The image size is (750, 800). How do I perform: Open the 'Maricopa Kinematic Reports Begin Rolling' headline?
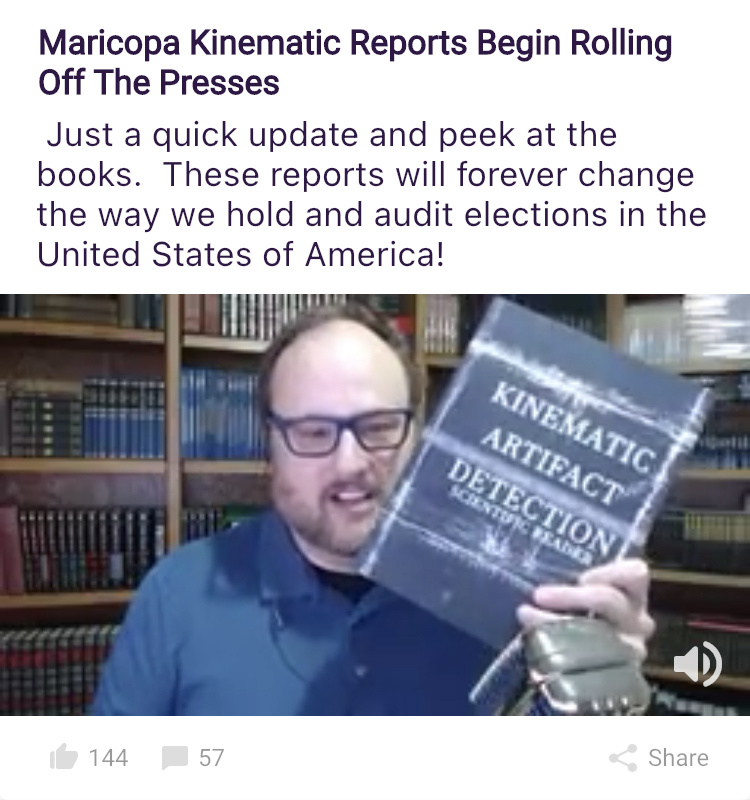coord(355,43)
